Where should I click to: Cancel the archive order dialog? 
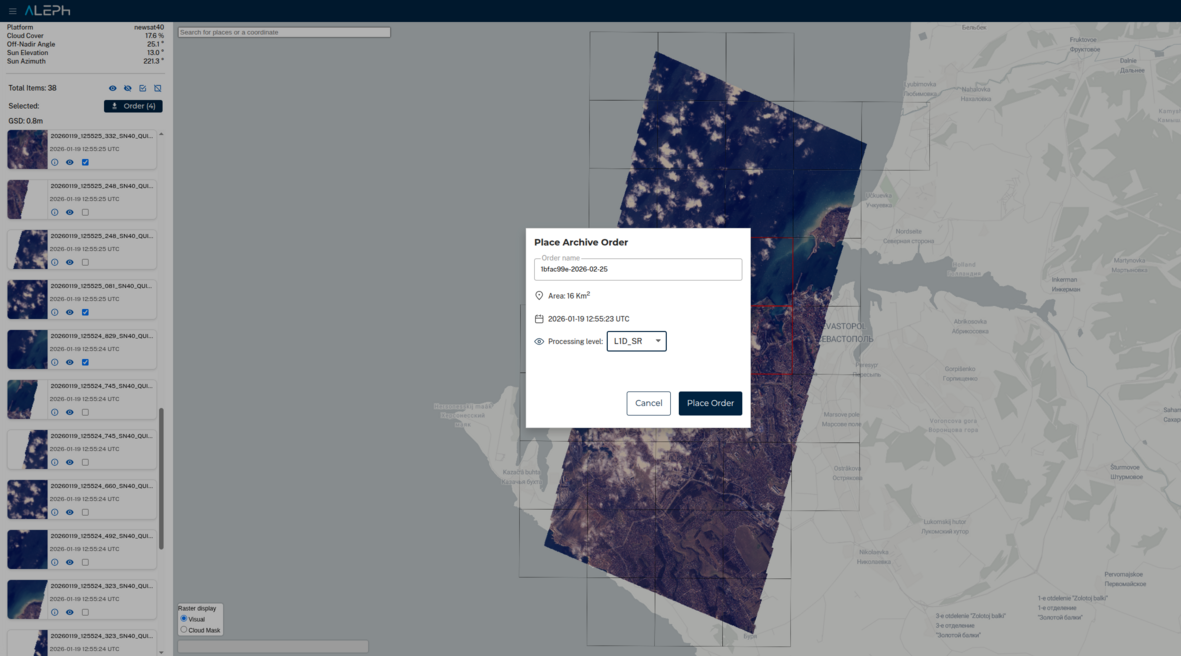(648, 403)
